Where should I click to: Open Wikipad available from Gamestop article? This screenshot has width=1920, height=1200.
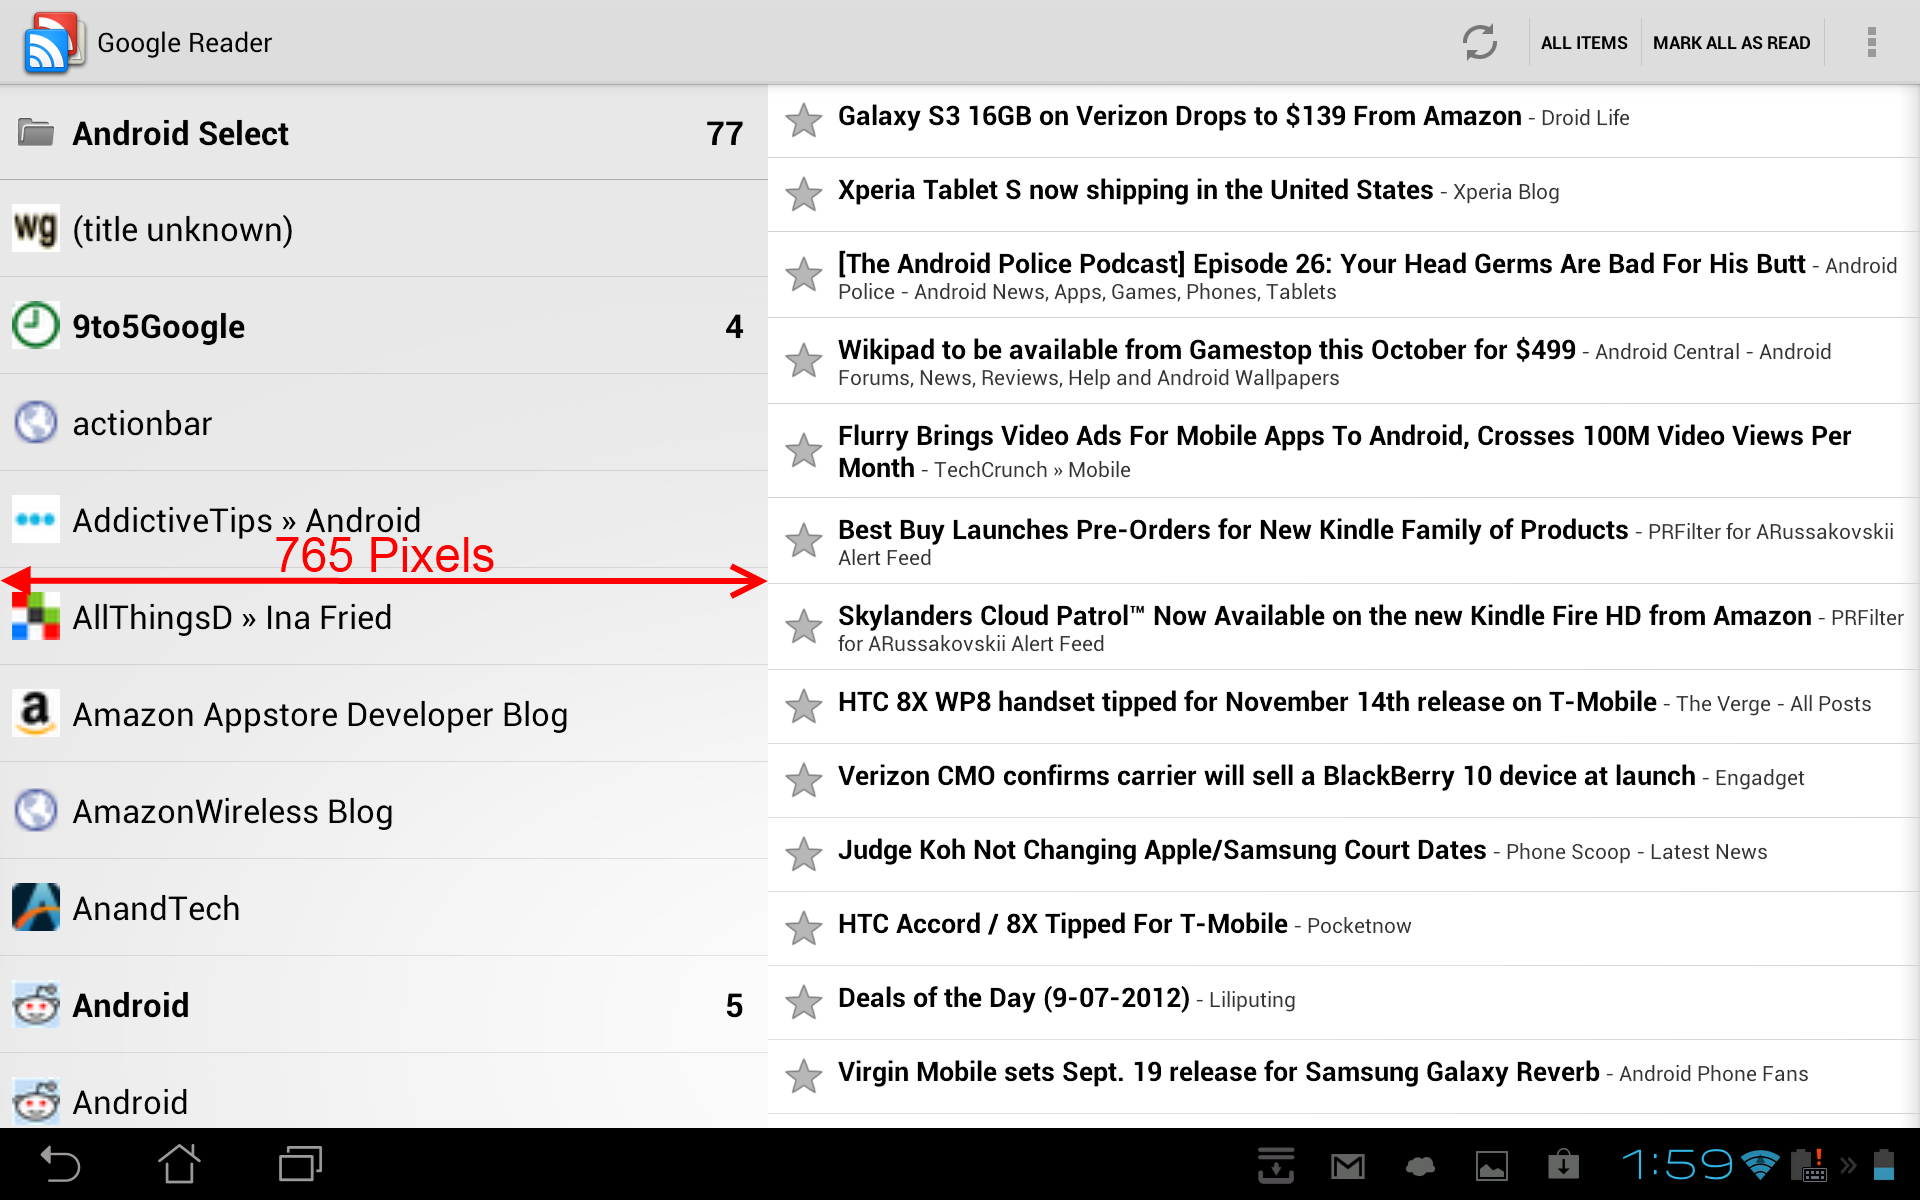[1344, 361]
